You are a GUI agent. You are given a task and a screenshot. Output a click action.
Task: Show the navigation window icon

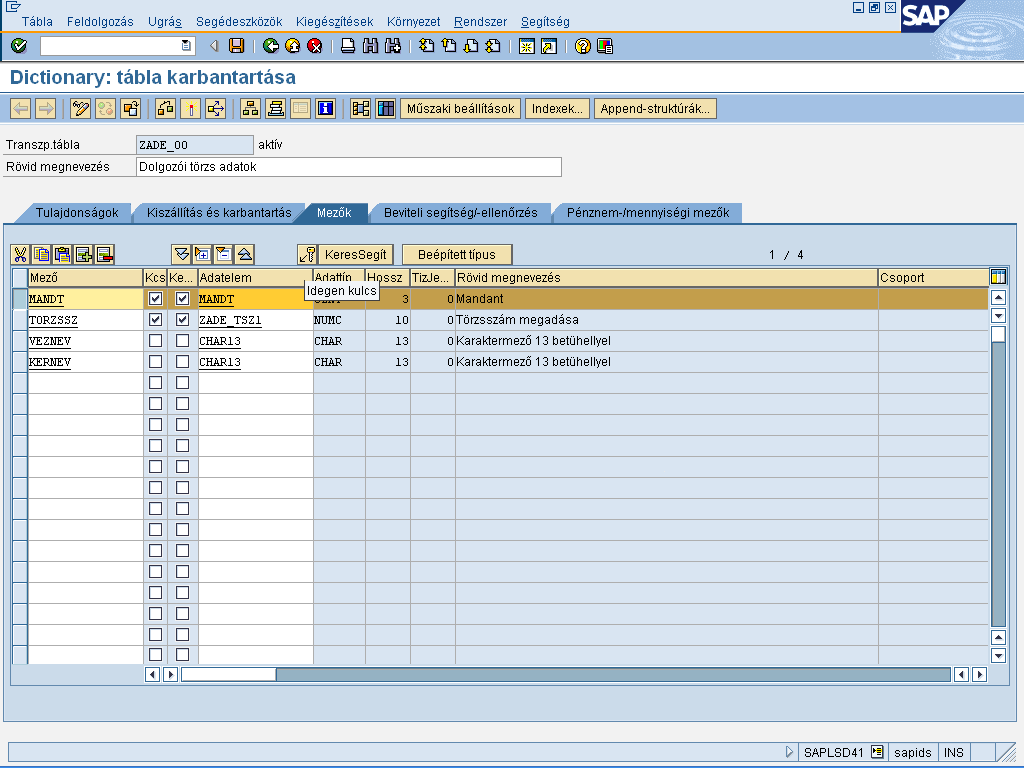(276, 108)
